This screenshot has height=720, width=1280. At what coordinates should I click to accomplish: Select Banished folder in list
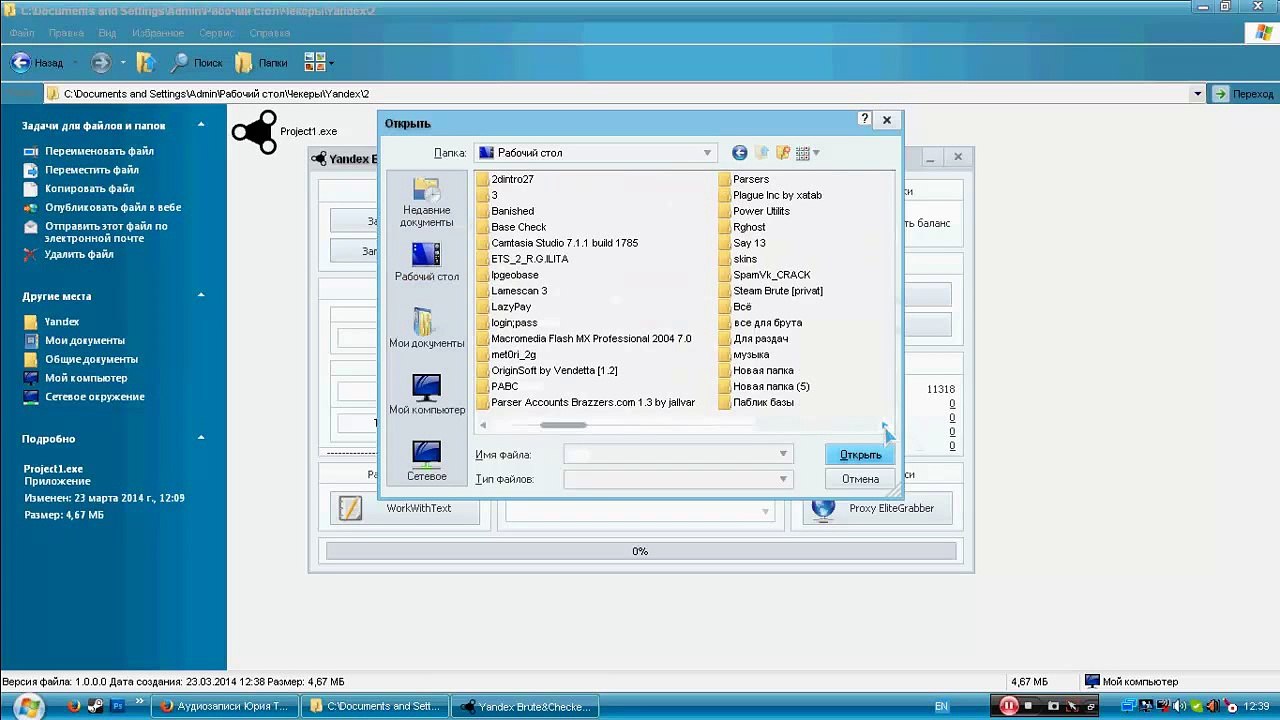point(505,211)
